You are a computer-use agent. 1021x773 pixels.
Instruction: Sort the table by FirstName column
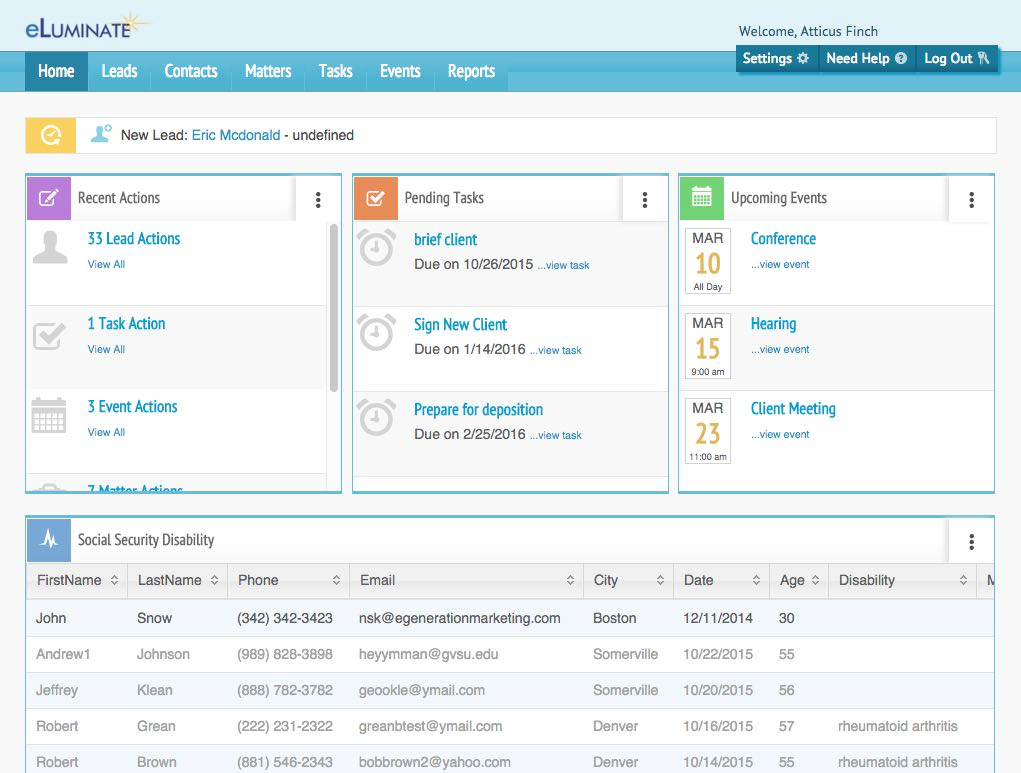click(x=112, y=579)
